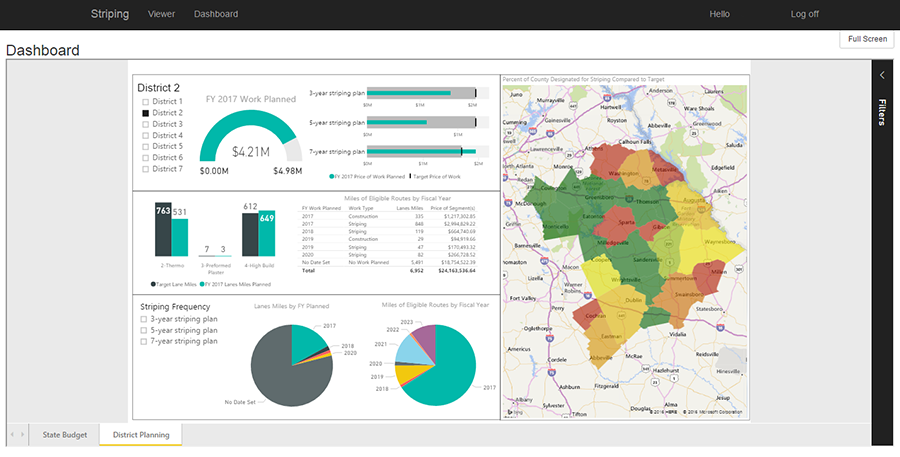Click the Striping brand link
The image size is (900, 457).
coord(110,14)
